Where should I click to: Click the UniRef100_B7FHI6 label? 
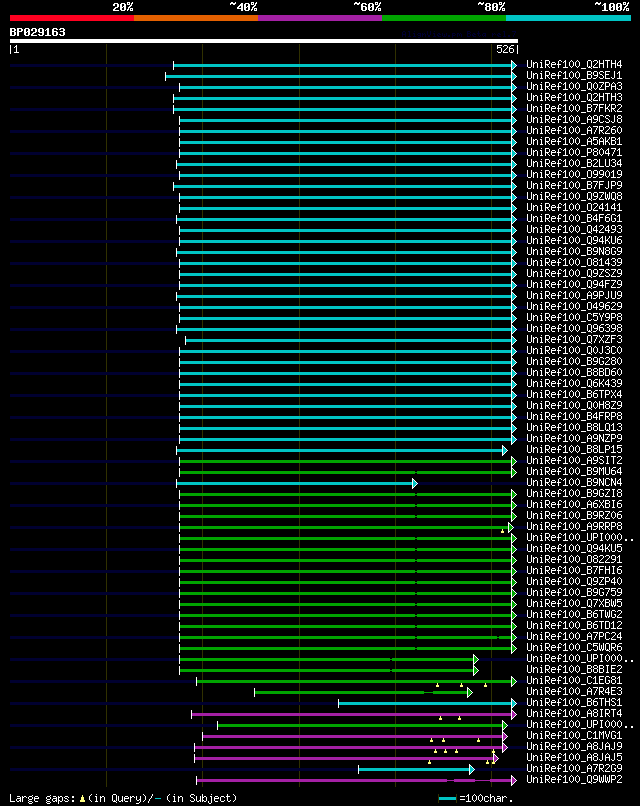(574, 571)
